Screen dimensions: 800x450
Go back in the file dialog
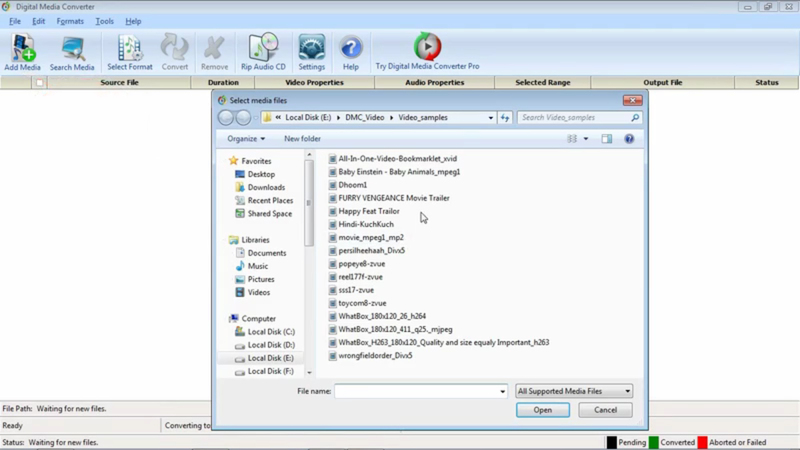point(226,118)
